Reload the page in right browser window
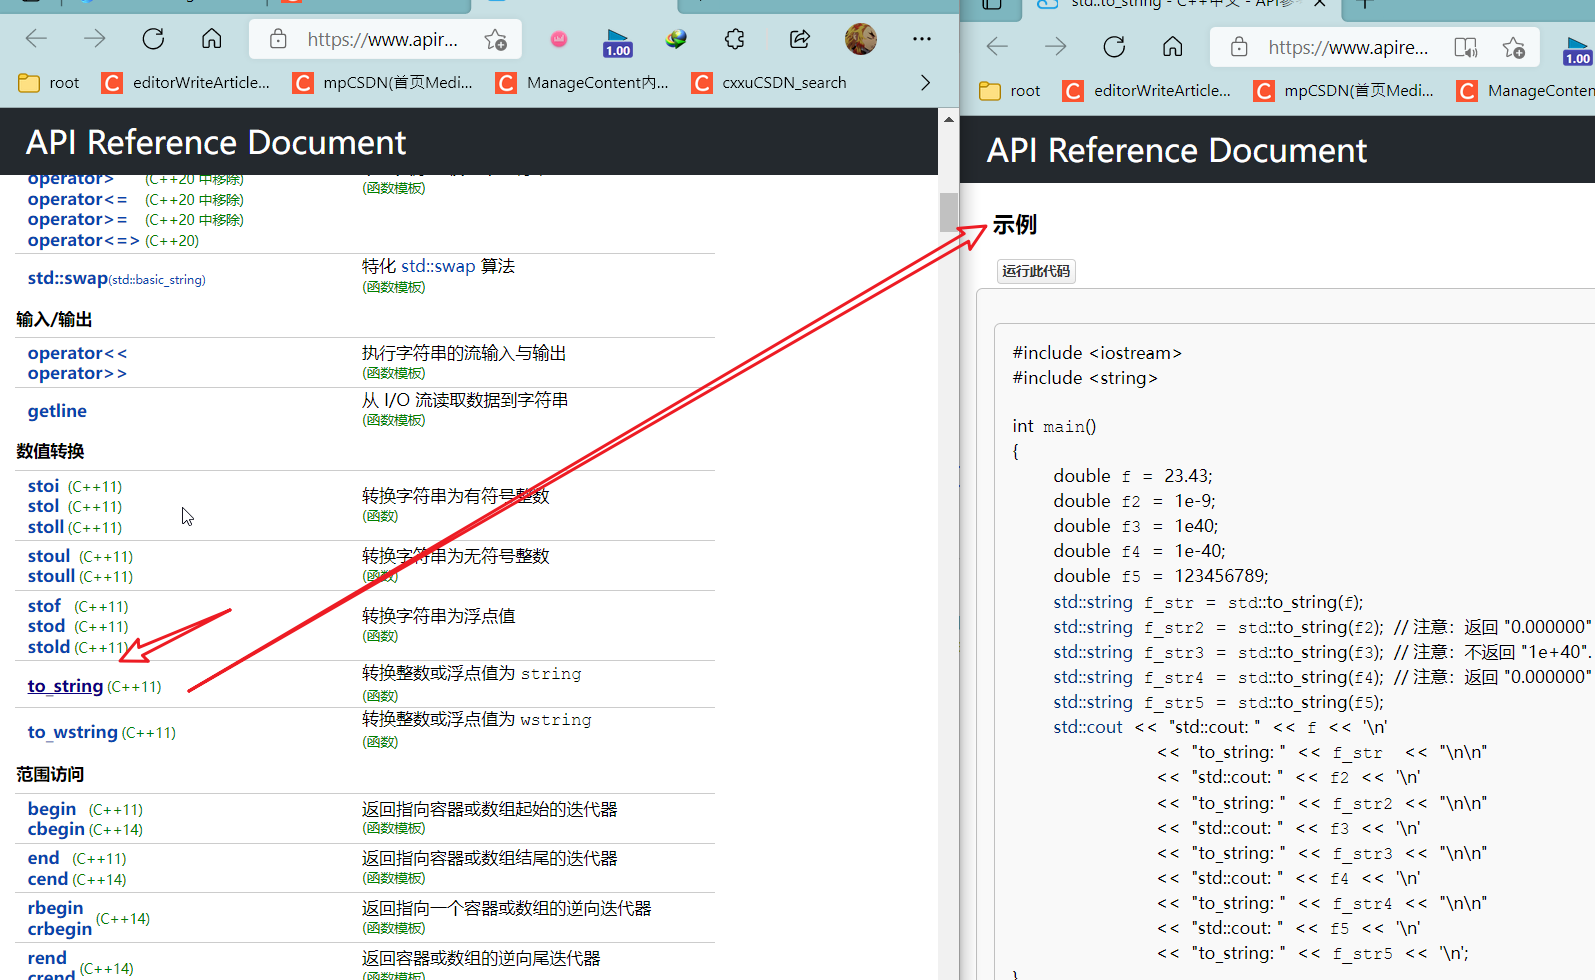Image resolution: width=1595 pixels, height=980 pixels. (x=1114, y=47)
